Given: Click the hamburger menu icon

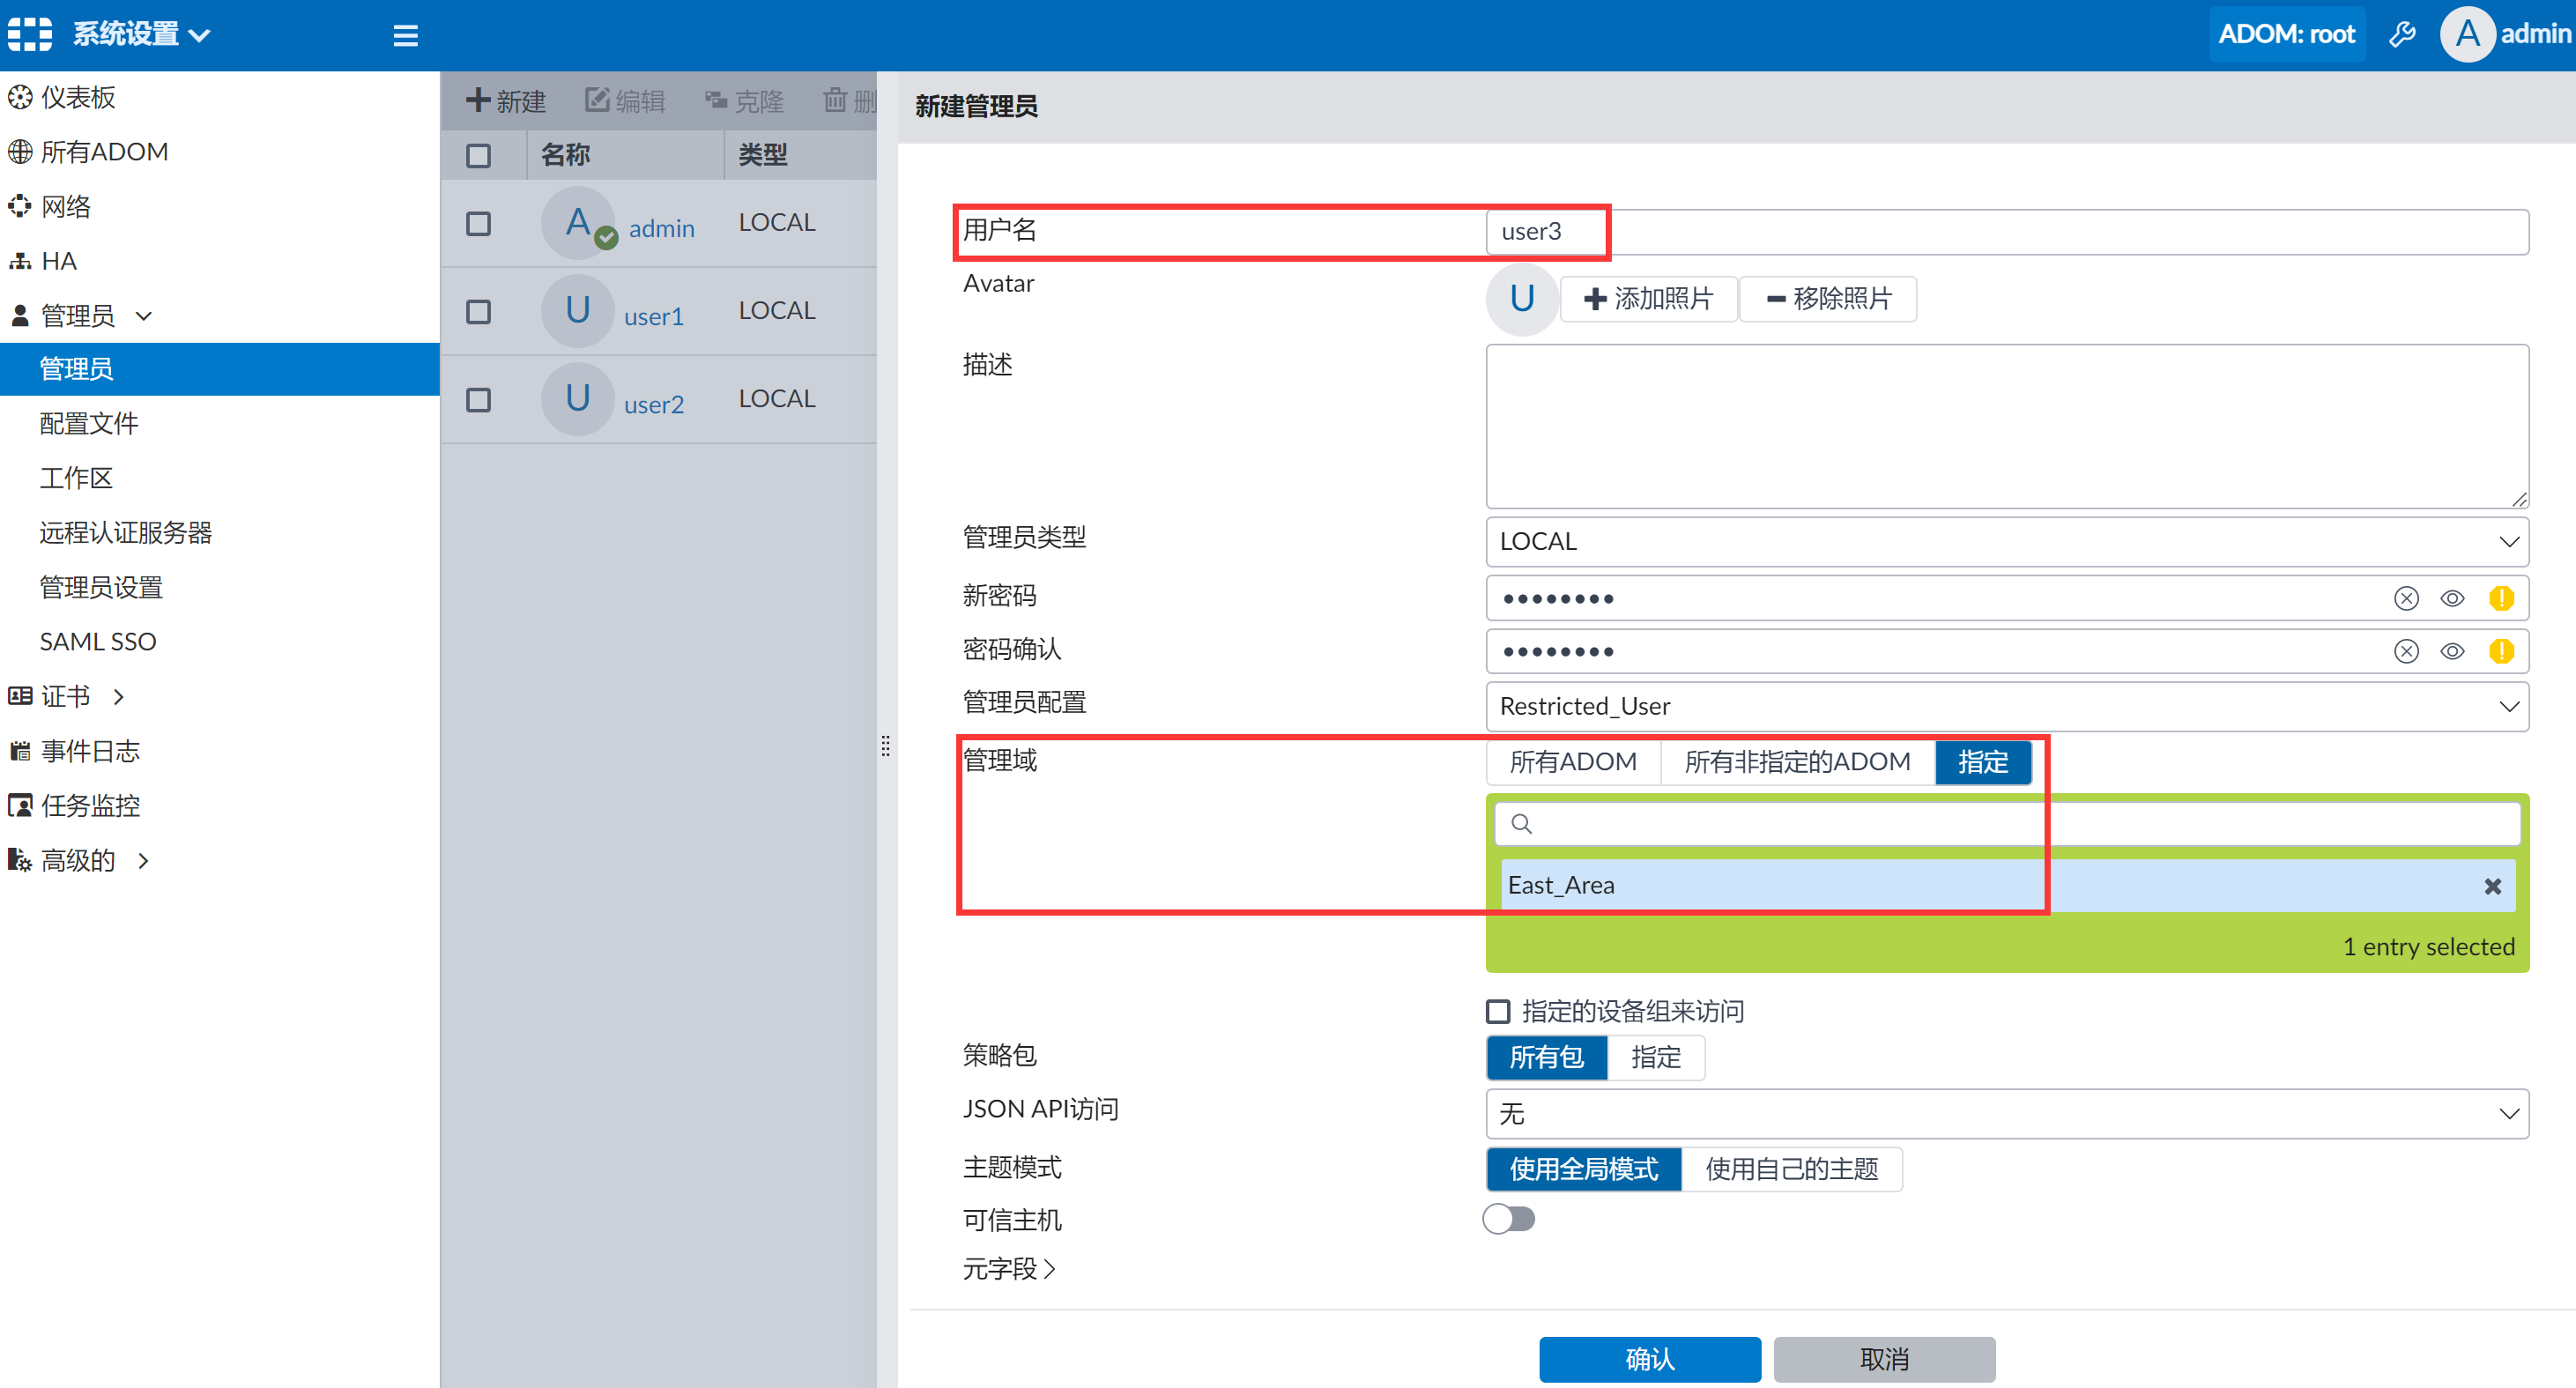Looking at the screenshot, I should click(405, 36).
